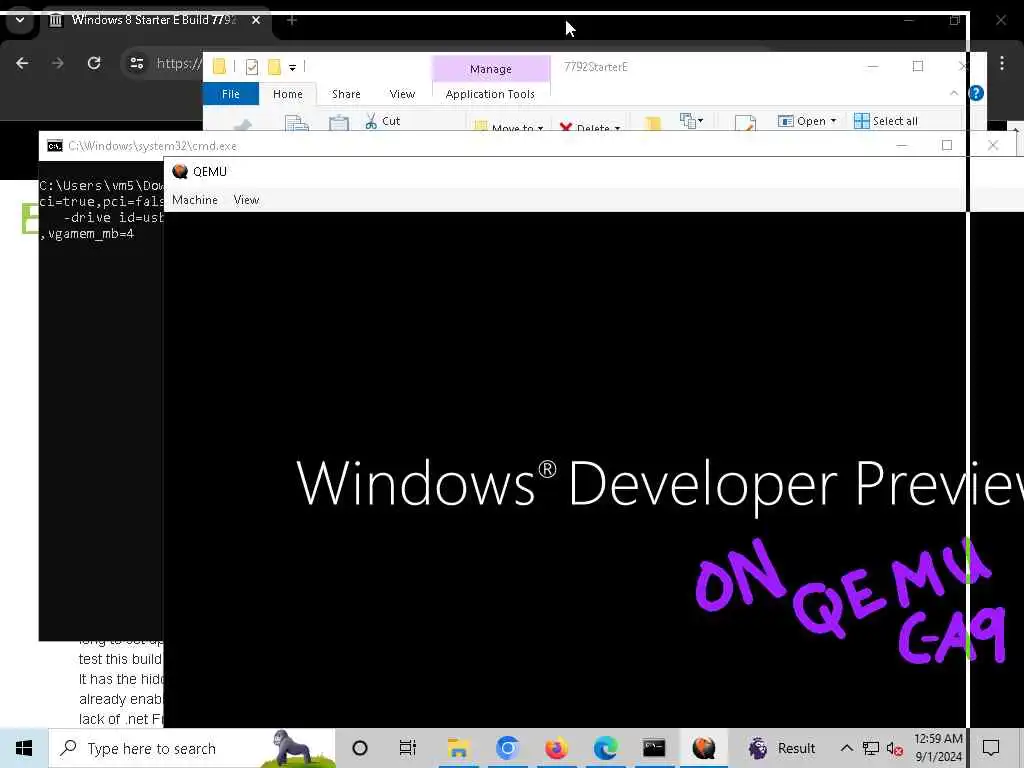1024x768 pixels.
Task: Open the Machine menu in QEMU
Action: 195,200
